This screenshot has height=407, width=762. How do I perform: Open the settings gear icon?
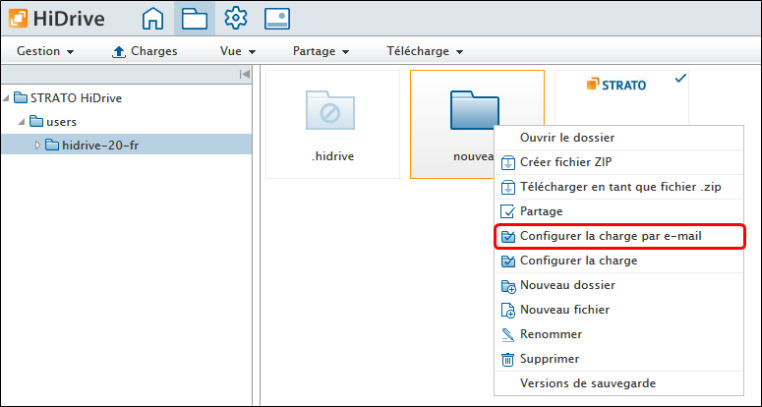coord(236,18)
